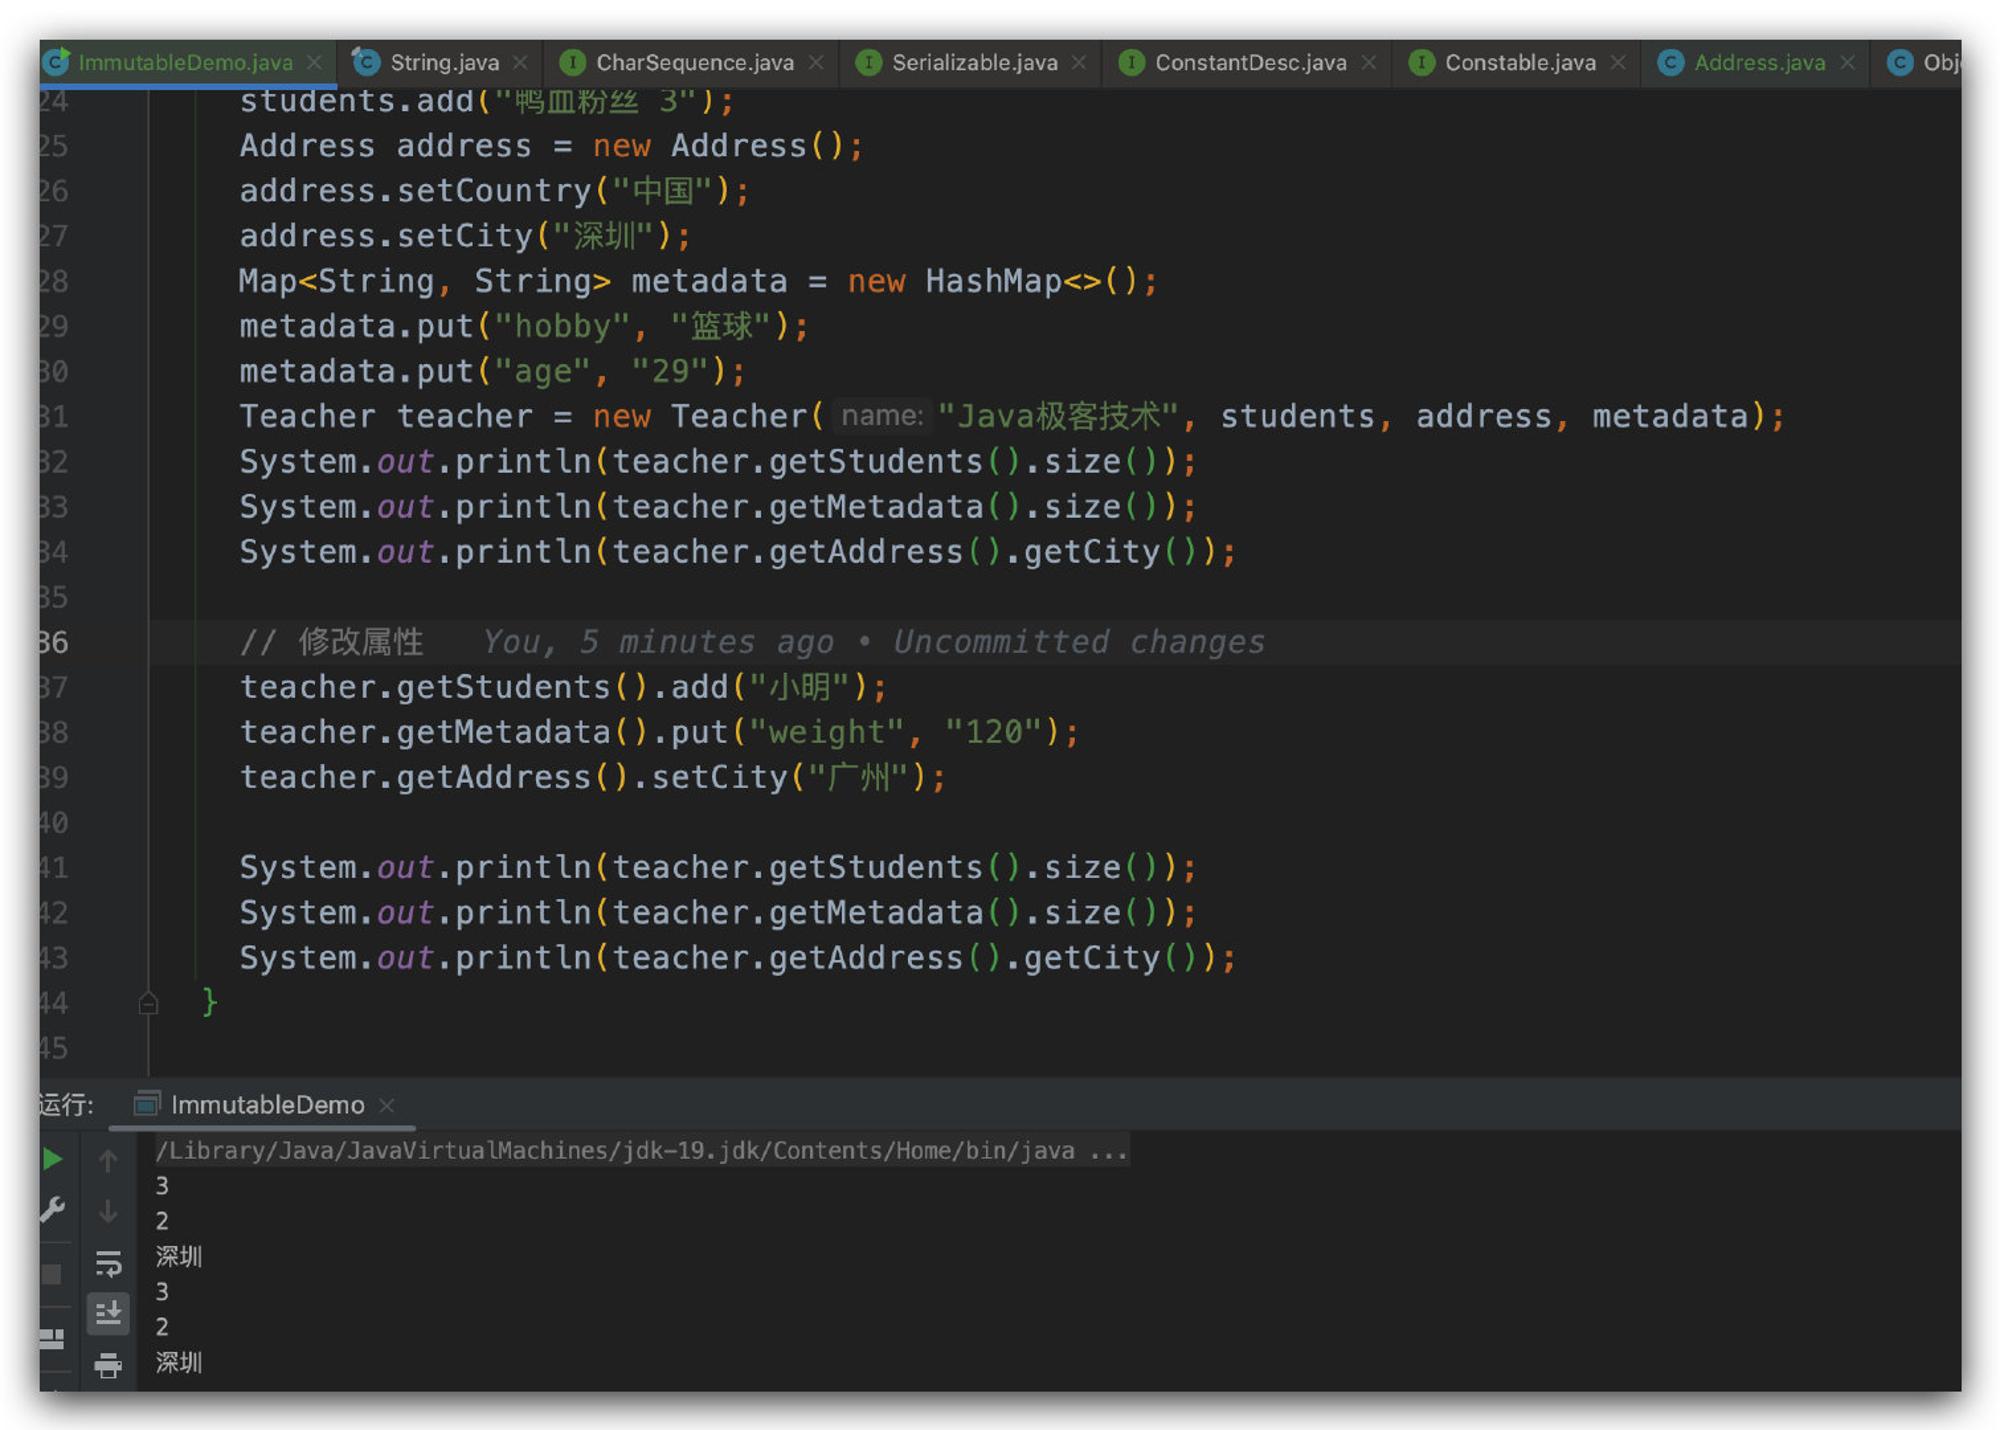This screenshot has width=2000, height=1430.
Task: Jump up the stack trace with the up arrow
Action: click(x=108, y=1160)
